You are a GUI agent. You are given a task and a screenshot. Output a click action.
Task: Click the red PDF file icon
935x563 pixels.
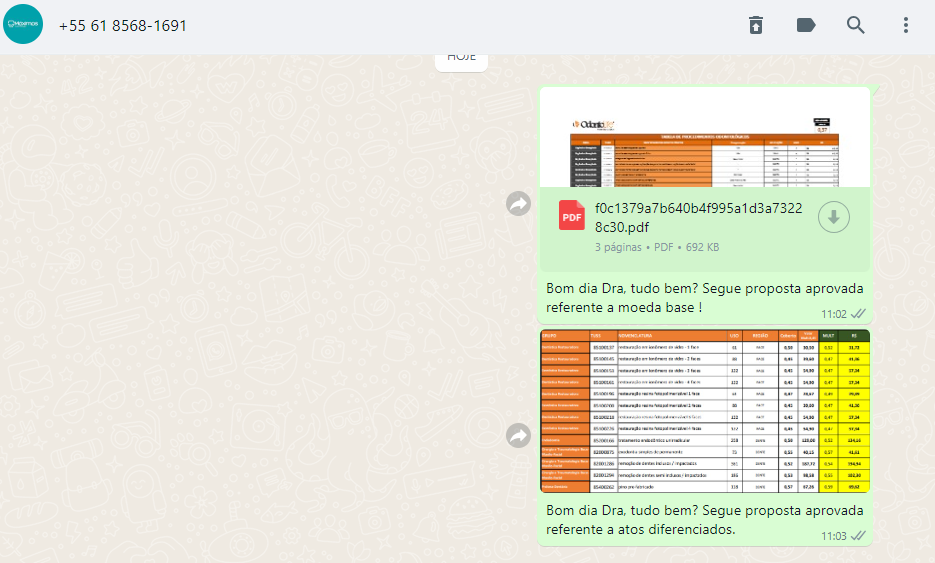[572, 216]
